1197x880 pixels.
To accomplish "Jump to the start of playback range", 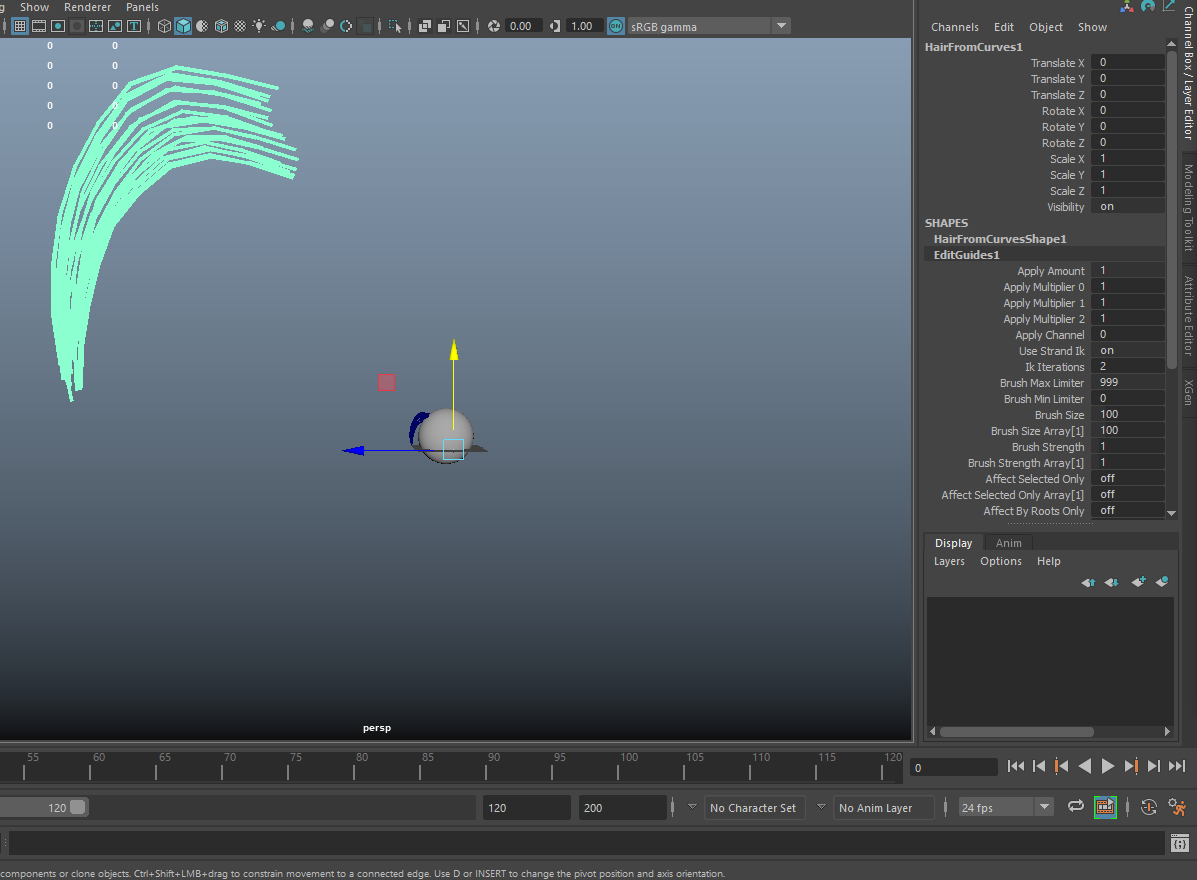I will (1016, 766).
